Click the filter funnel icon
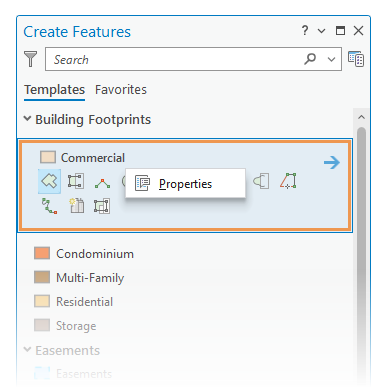 pyautogui.click(x=30, y=59)
